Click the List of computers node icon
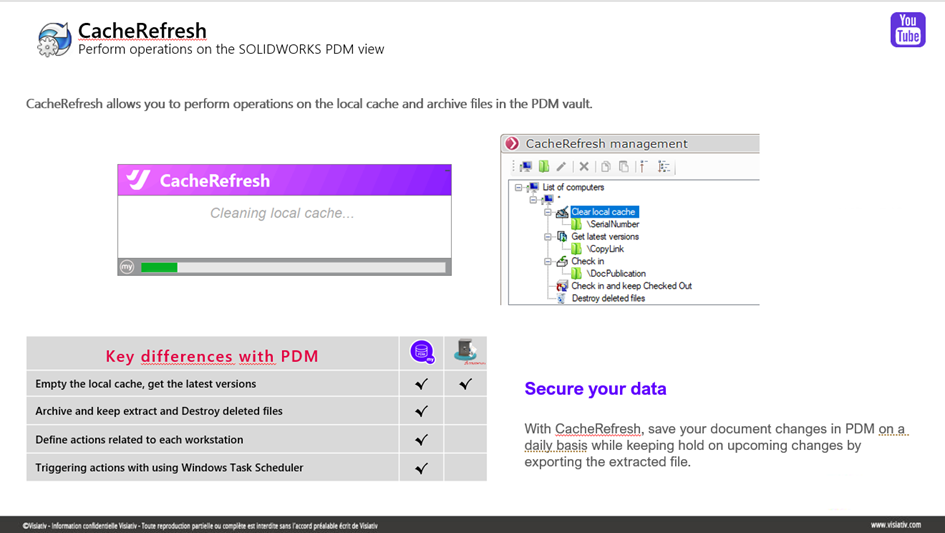Screen dimensions: 945x533 coord(533,188)
